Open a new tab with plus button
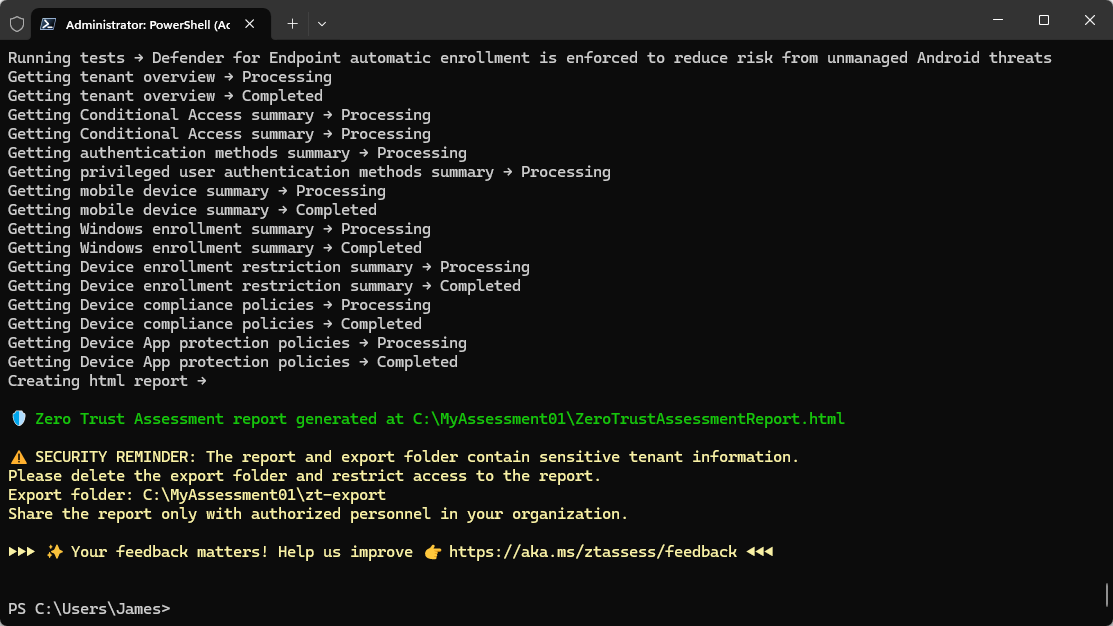 click(292, 23)
